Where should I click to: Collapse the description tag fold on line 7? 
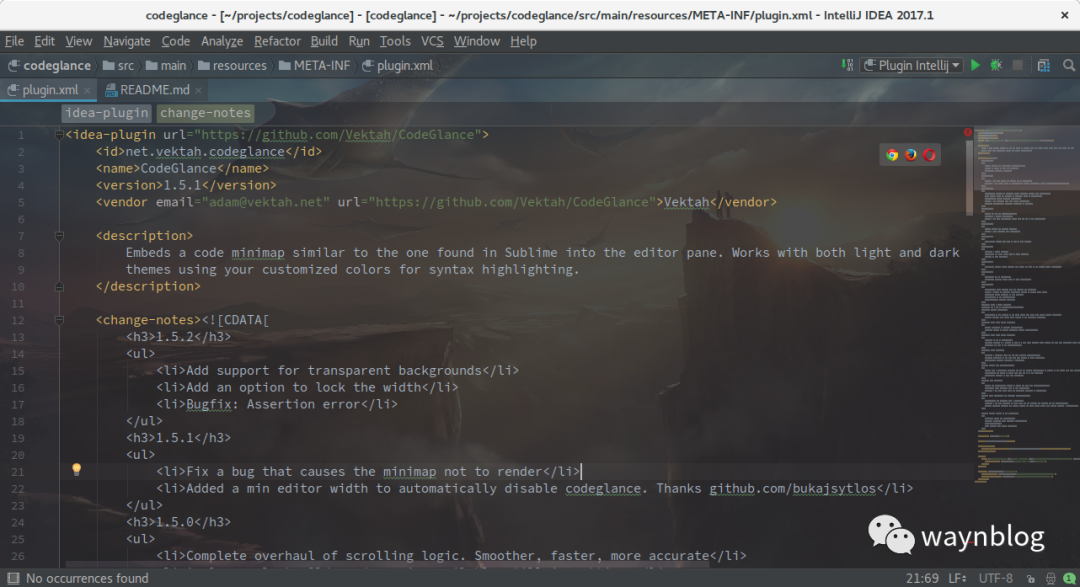point(59,236)
